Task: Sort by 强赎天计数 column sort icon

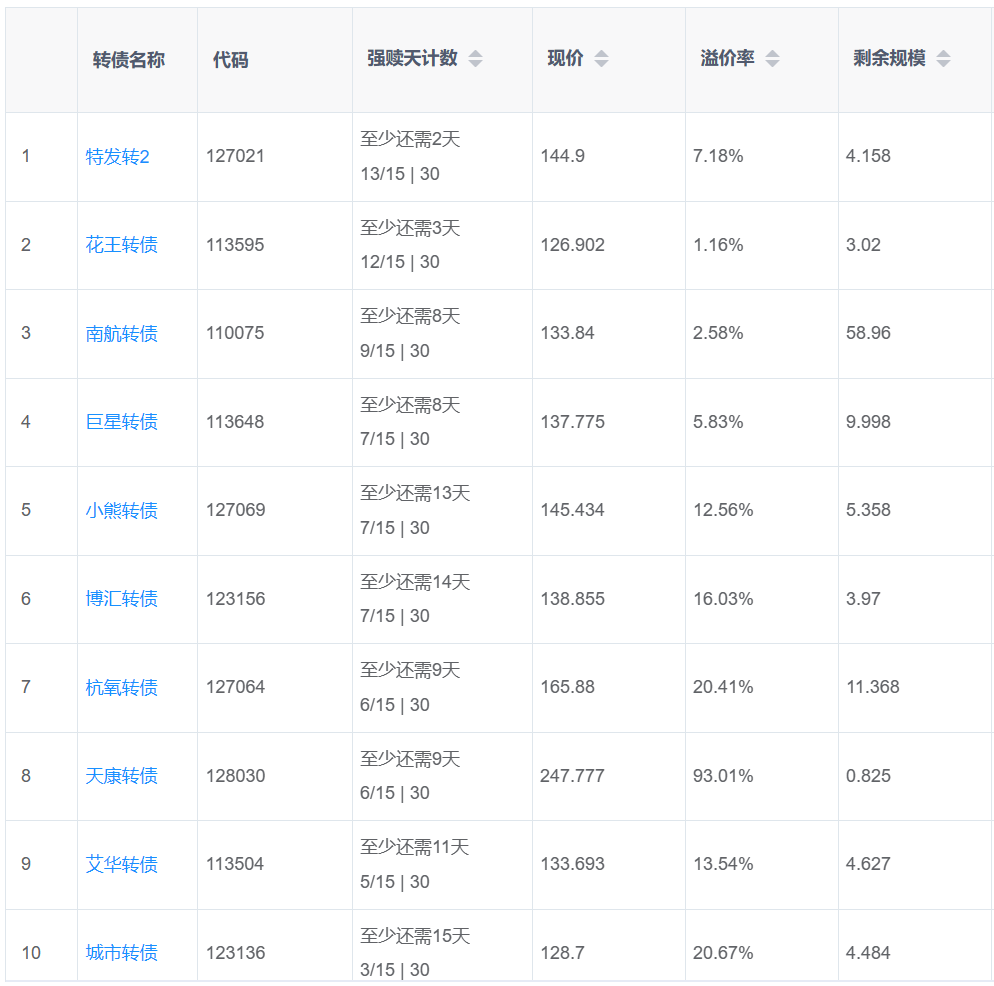Action: coord(475,59)
